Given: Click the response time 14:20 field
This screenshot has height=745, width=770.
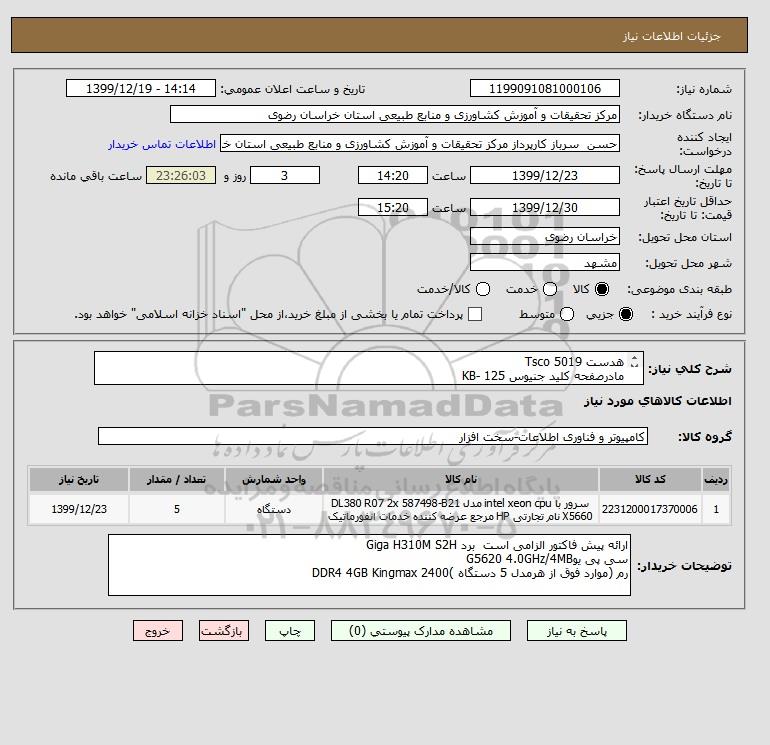Looking at the screenshot, I should 393,175.
